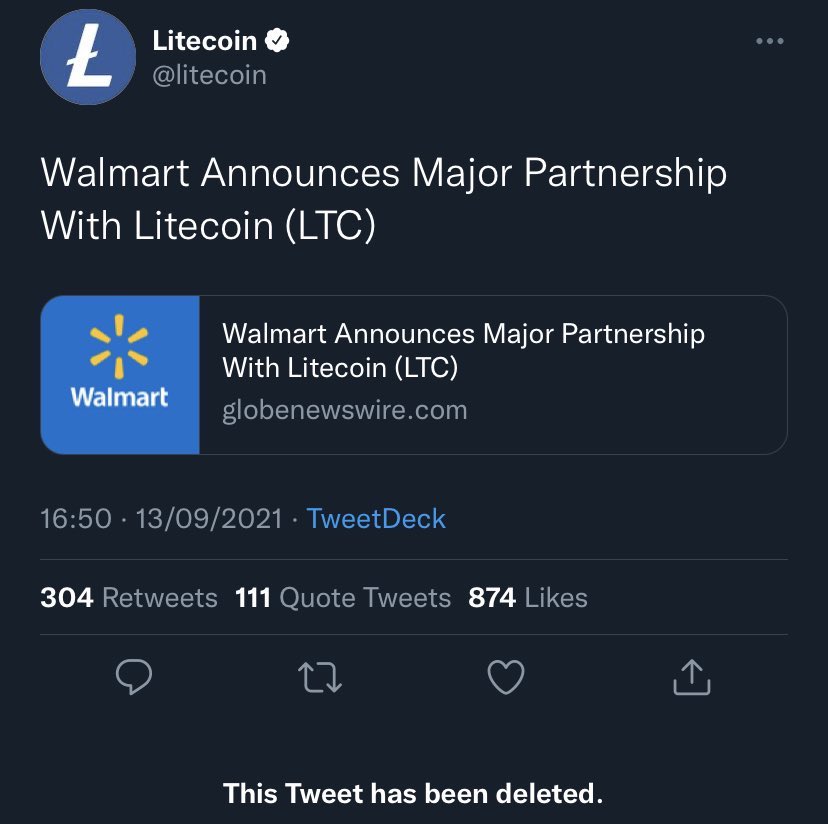The width and height of the screenshot is (828, 824).
Task: Click the 'This Tweet has been deleted' notice
Action: 414,794
